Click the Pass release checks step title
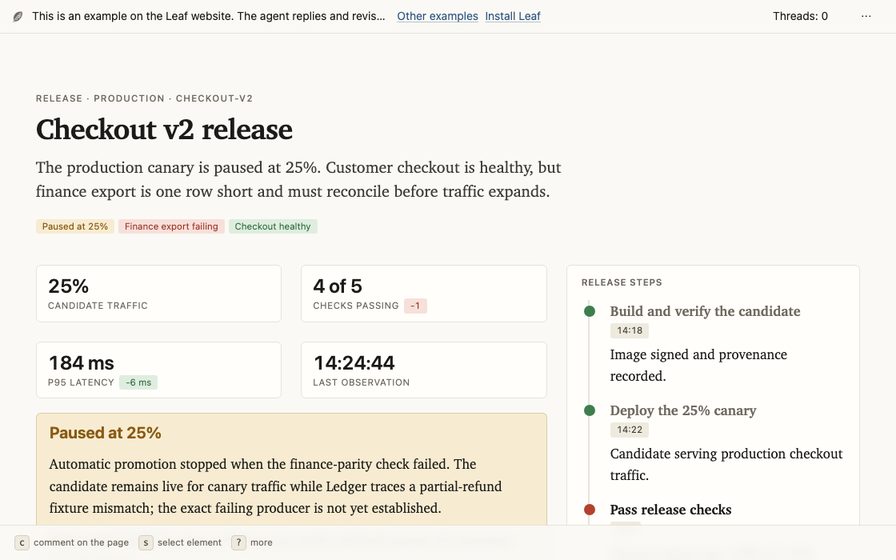Screen dimensions: 896x560 coord(670,510)
